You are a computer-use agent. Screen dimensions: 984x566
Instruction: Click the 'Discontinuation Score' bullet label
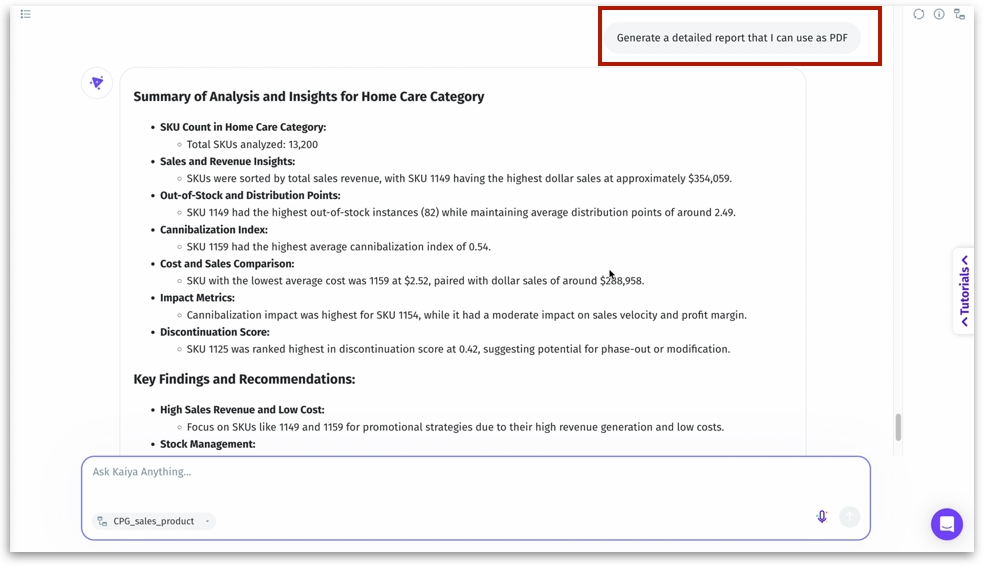(214, 332)
